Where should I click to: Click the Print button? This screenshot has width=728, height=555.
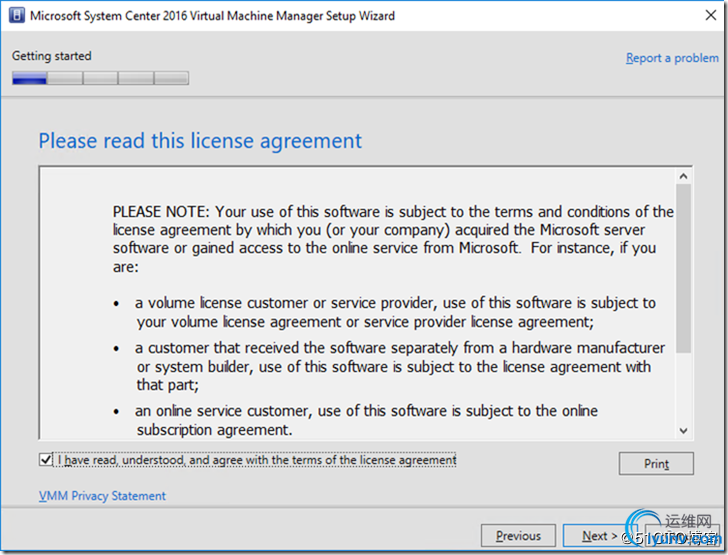click(656, 464)
